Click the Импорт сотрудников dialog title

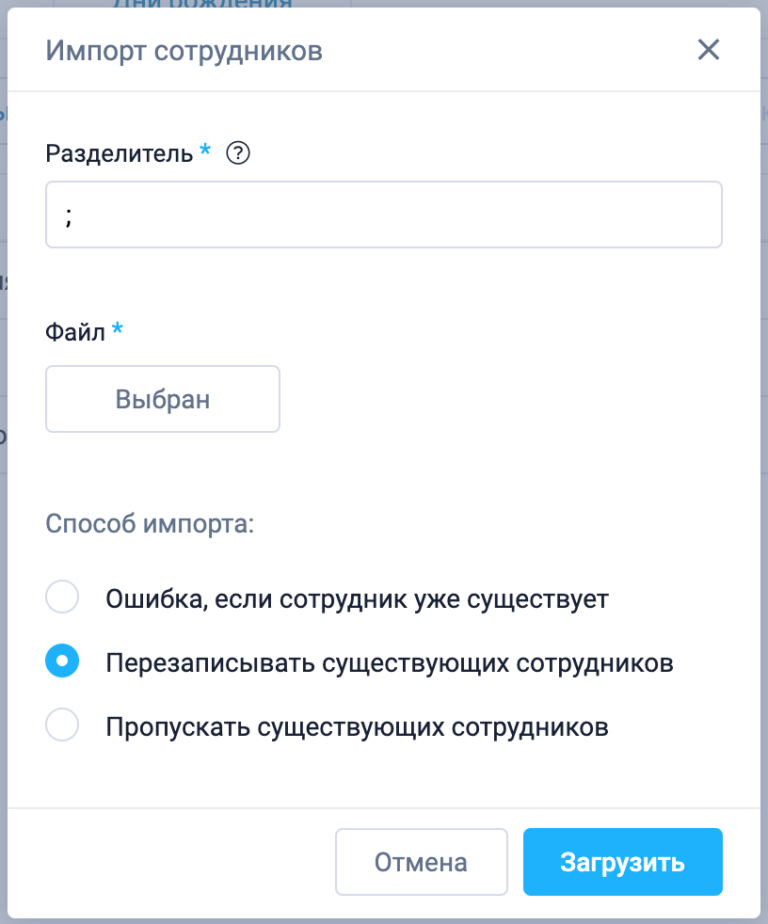[x=184, y=51]
